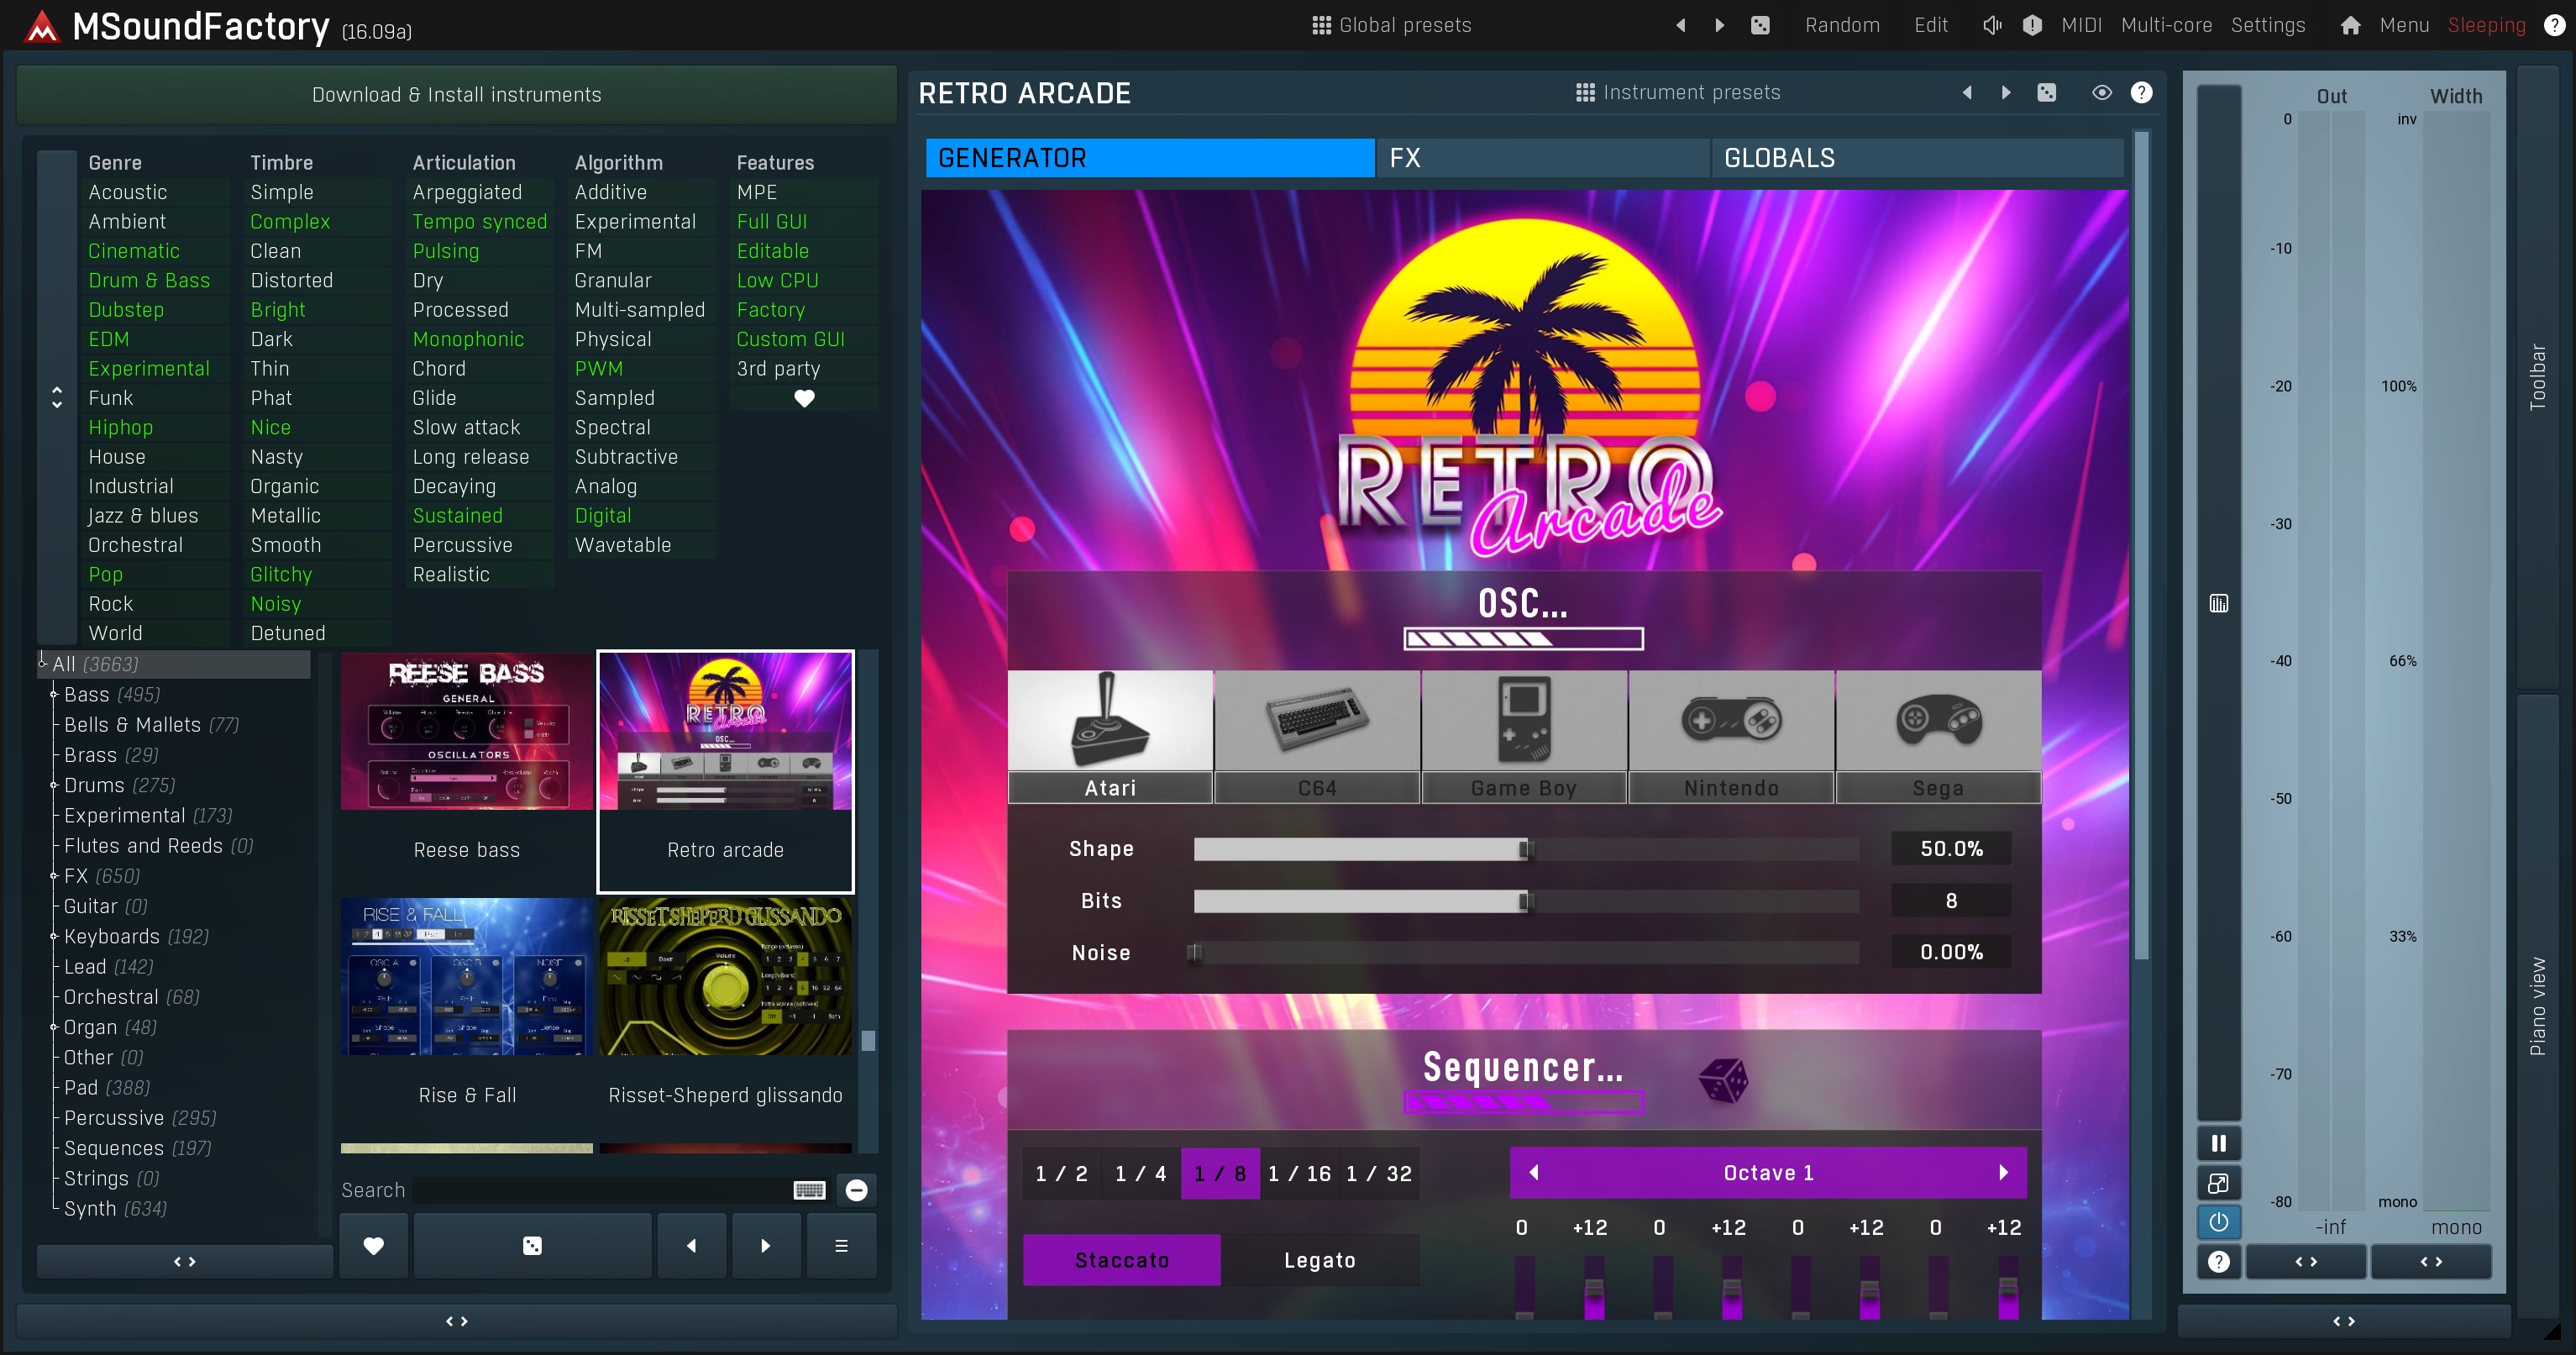Toggle the meter power button
Image resolution: width=2576 pixels, height=1355 pixels.
click(x=2218, y=1222)
